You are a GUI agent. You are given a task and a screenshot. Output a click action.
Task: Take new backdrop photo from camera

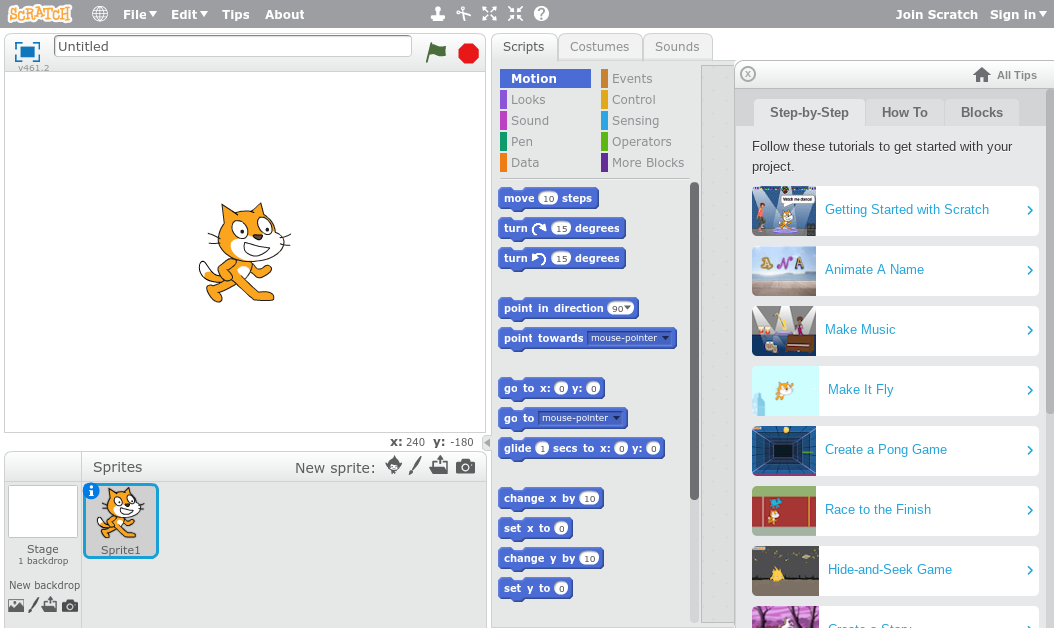pyautogui.click(x=70, y=606)
